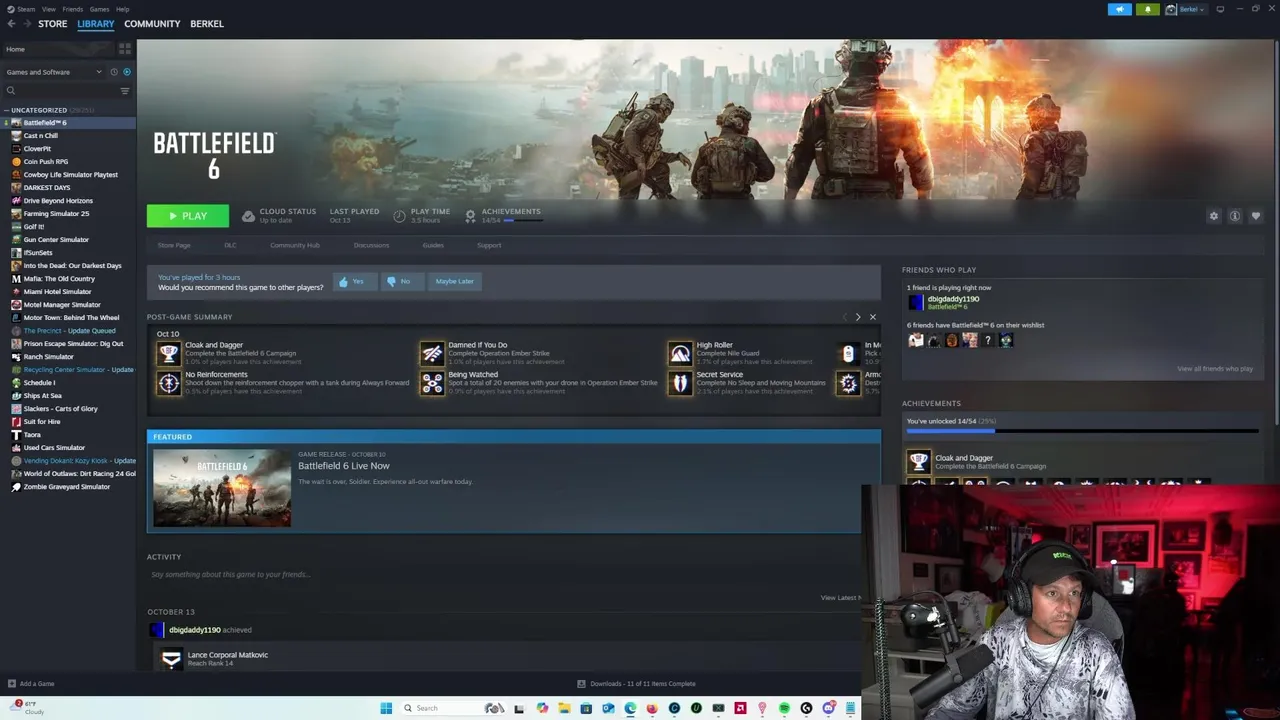Open Battlefield 6 game info icon
Image resolution: width=1280 pixels, height=720 pixels.
coord(1234,216)
